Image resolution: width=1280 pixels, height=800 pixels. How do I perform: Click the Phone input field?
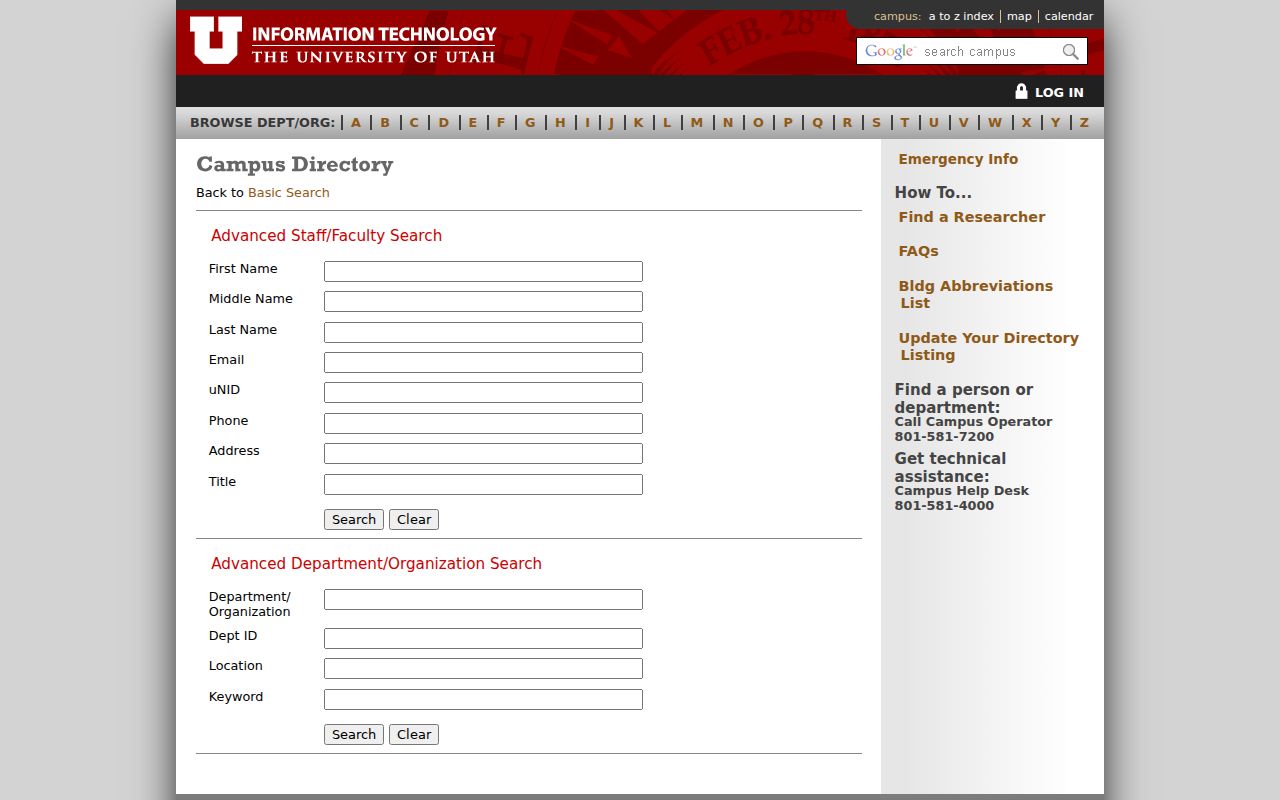pos(483,423)
